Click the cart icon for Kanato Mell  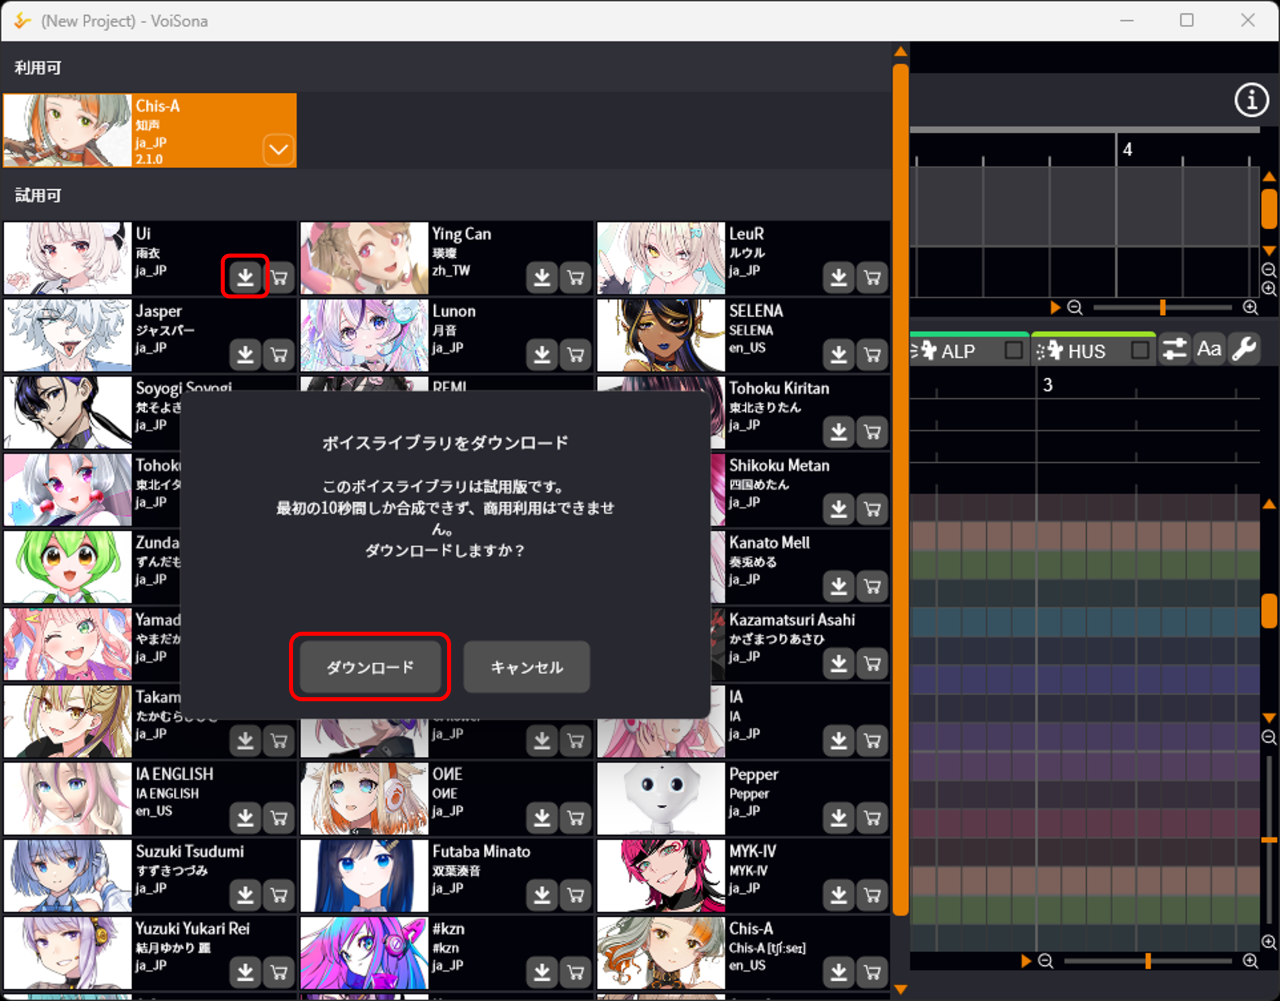873,585
